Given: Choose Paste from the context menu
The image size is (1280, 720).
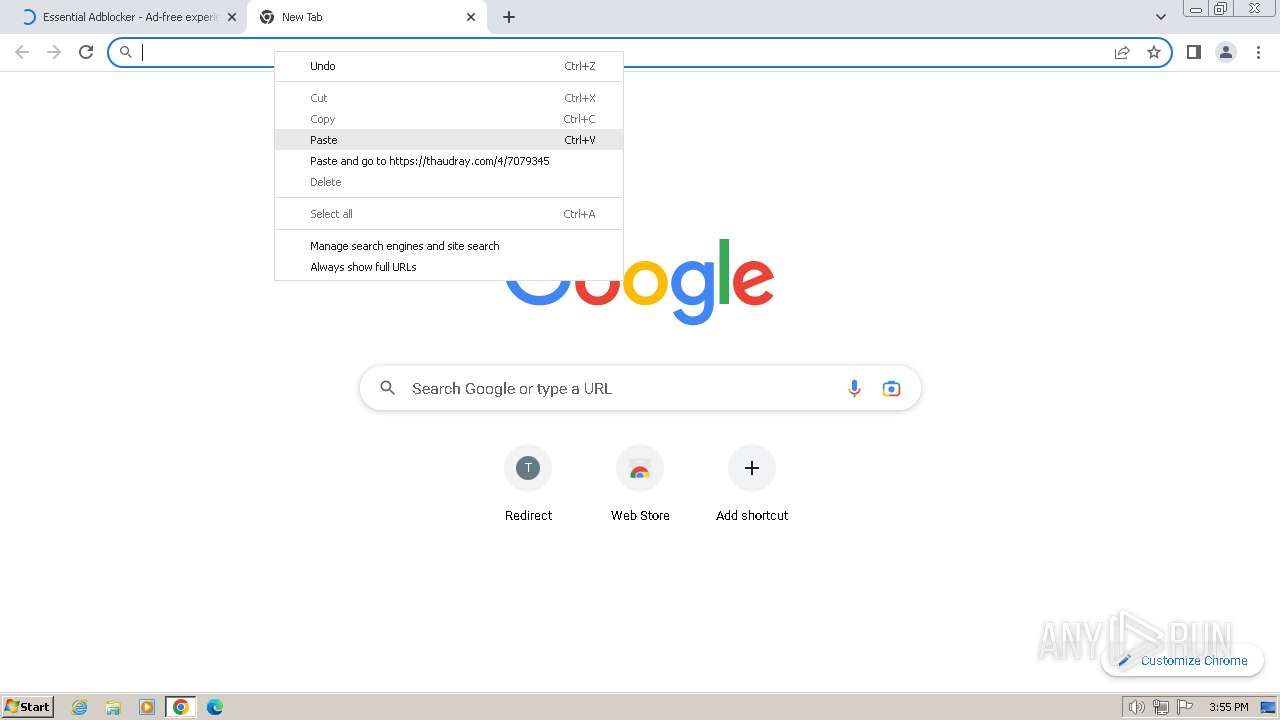Looking at the screenshot, I should coord(449,140).
